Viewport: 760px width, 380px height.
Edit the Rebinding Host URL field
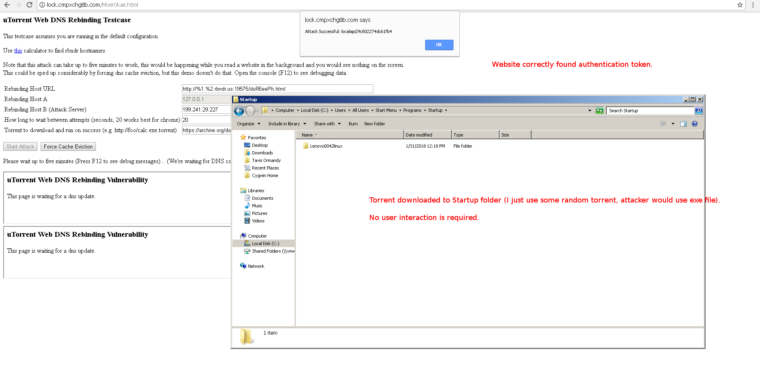[277, 89]
